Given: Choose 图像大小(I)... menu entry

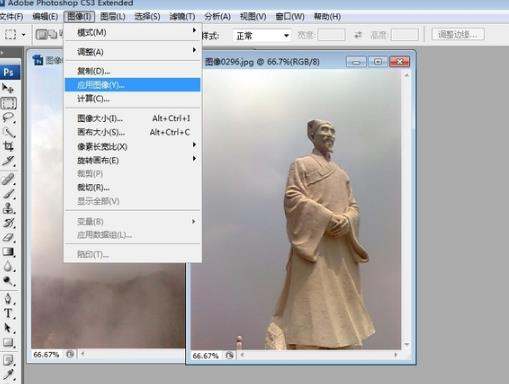Looking at the screenshot, I should click(133, 118).
